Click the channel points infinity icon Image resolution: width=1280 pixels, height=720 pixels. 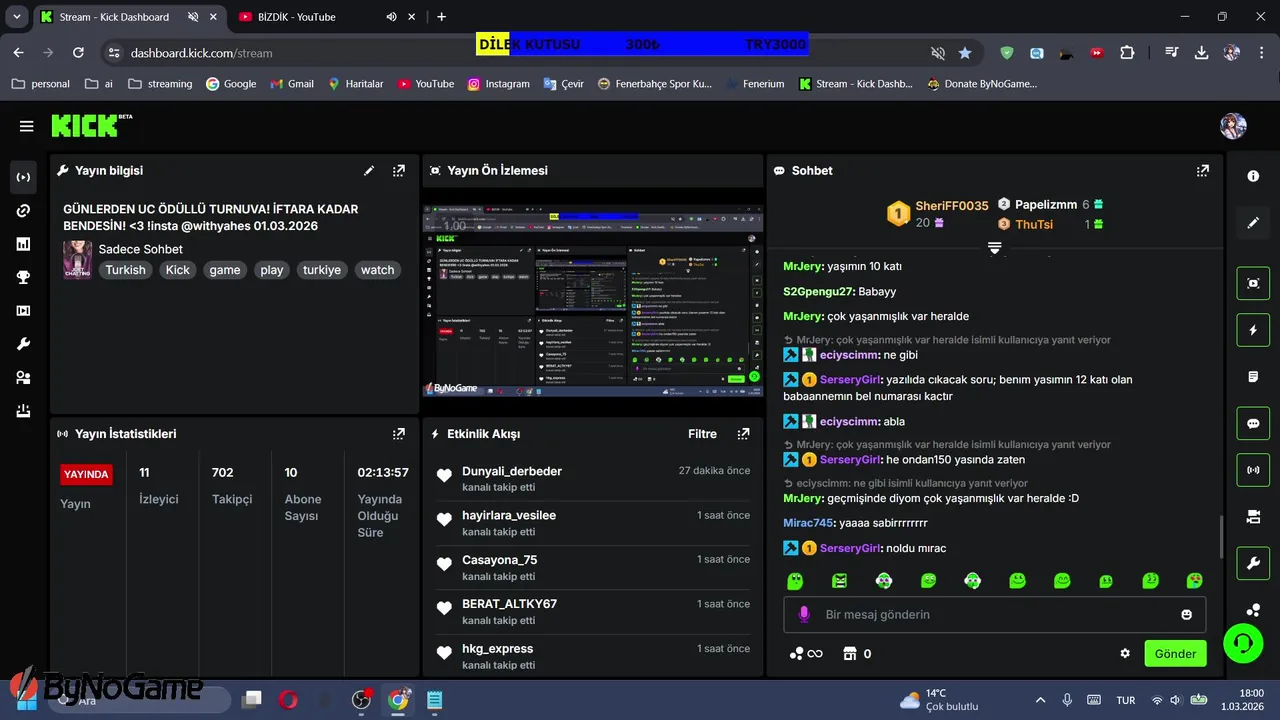click(806, 654)
